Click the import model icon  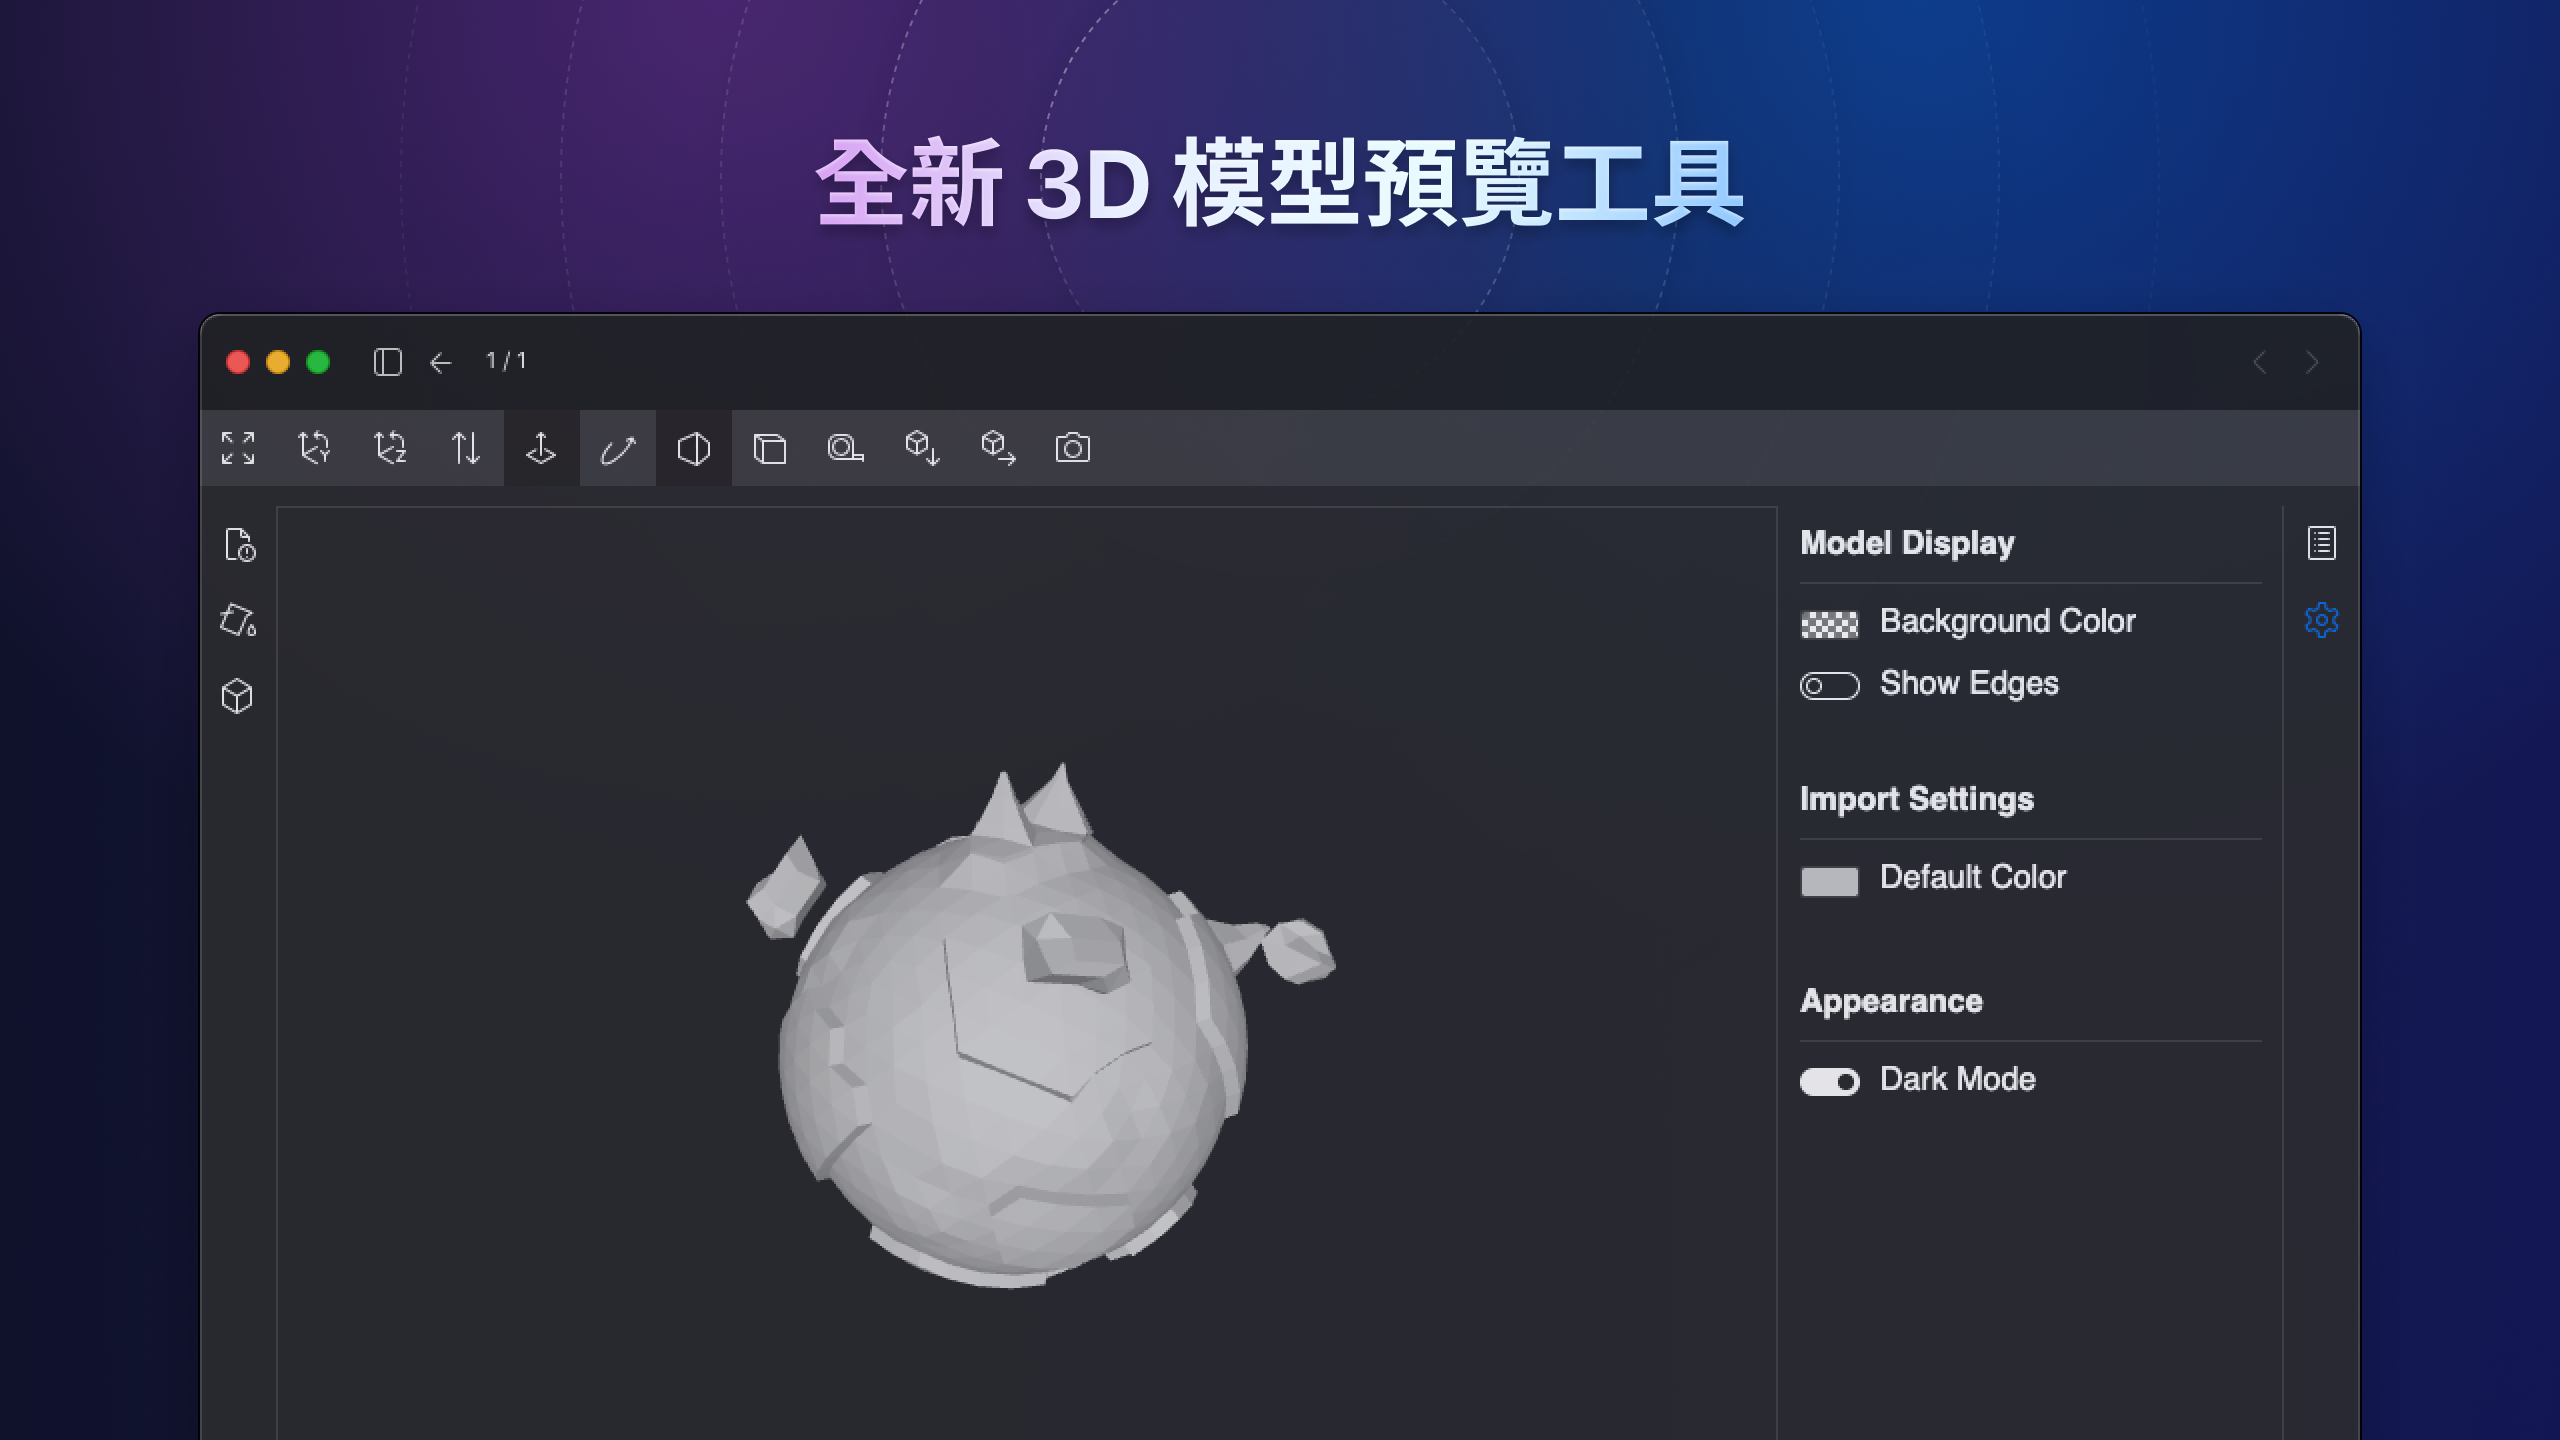point(922,448)
